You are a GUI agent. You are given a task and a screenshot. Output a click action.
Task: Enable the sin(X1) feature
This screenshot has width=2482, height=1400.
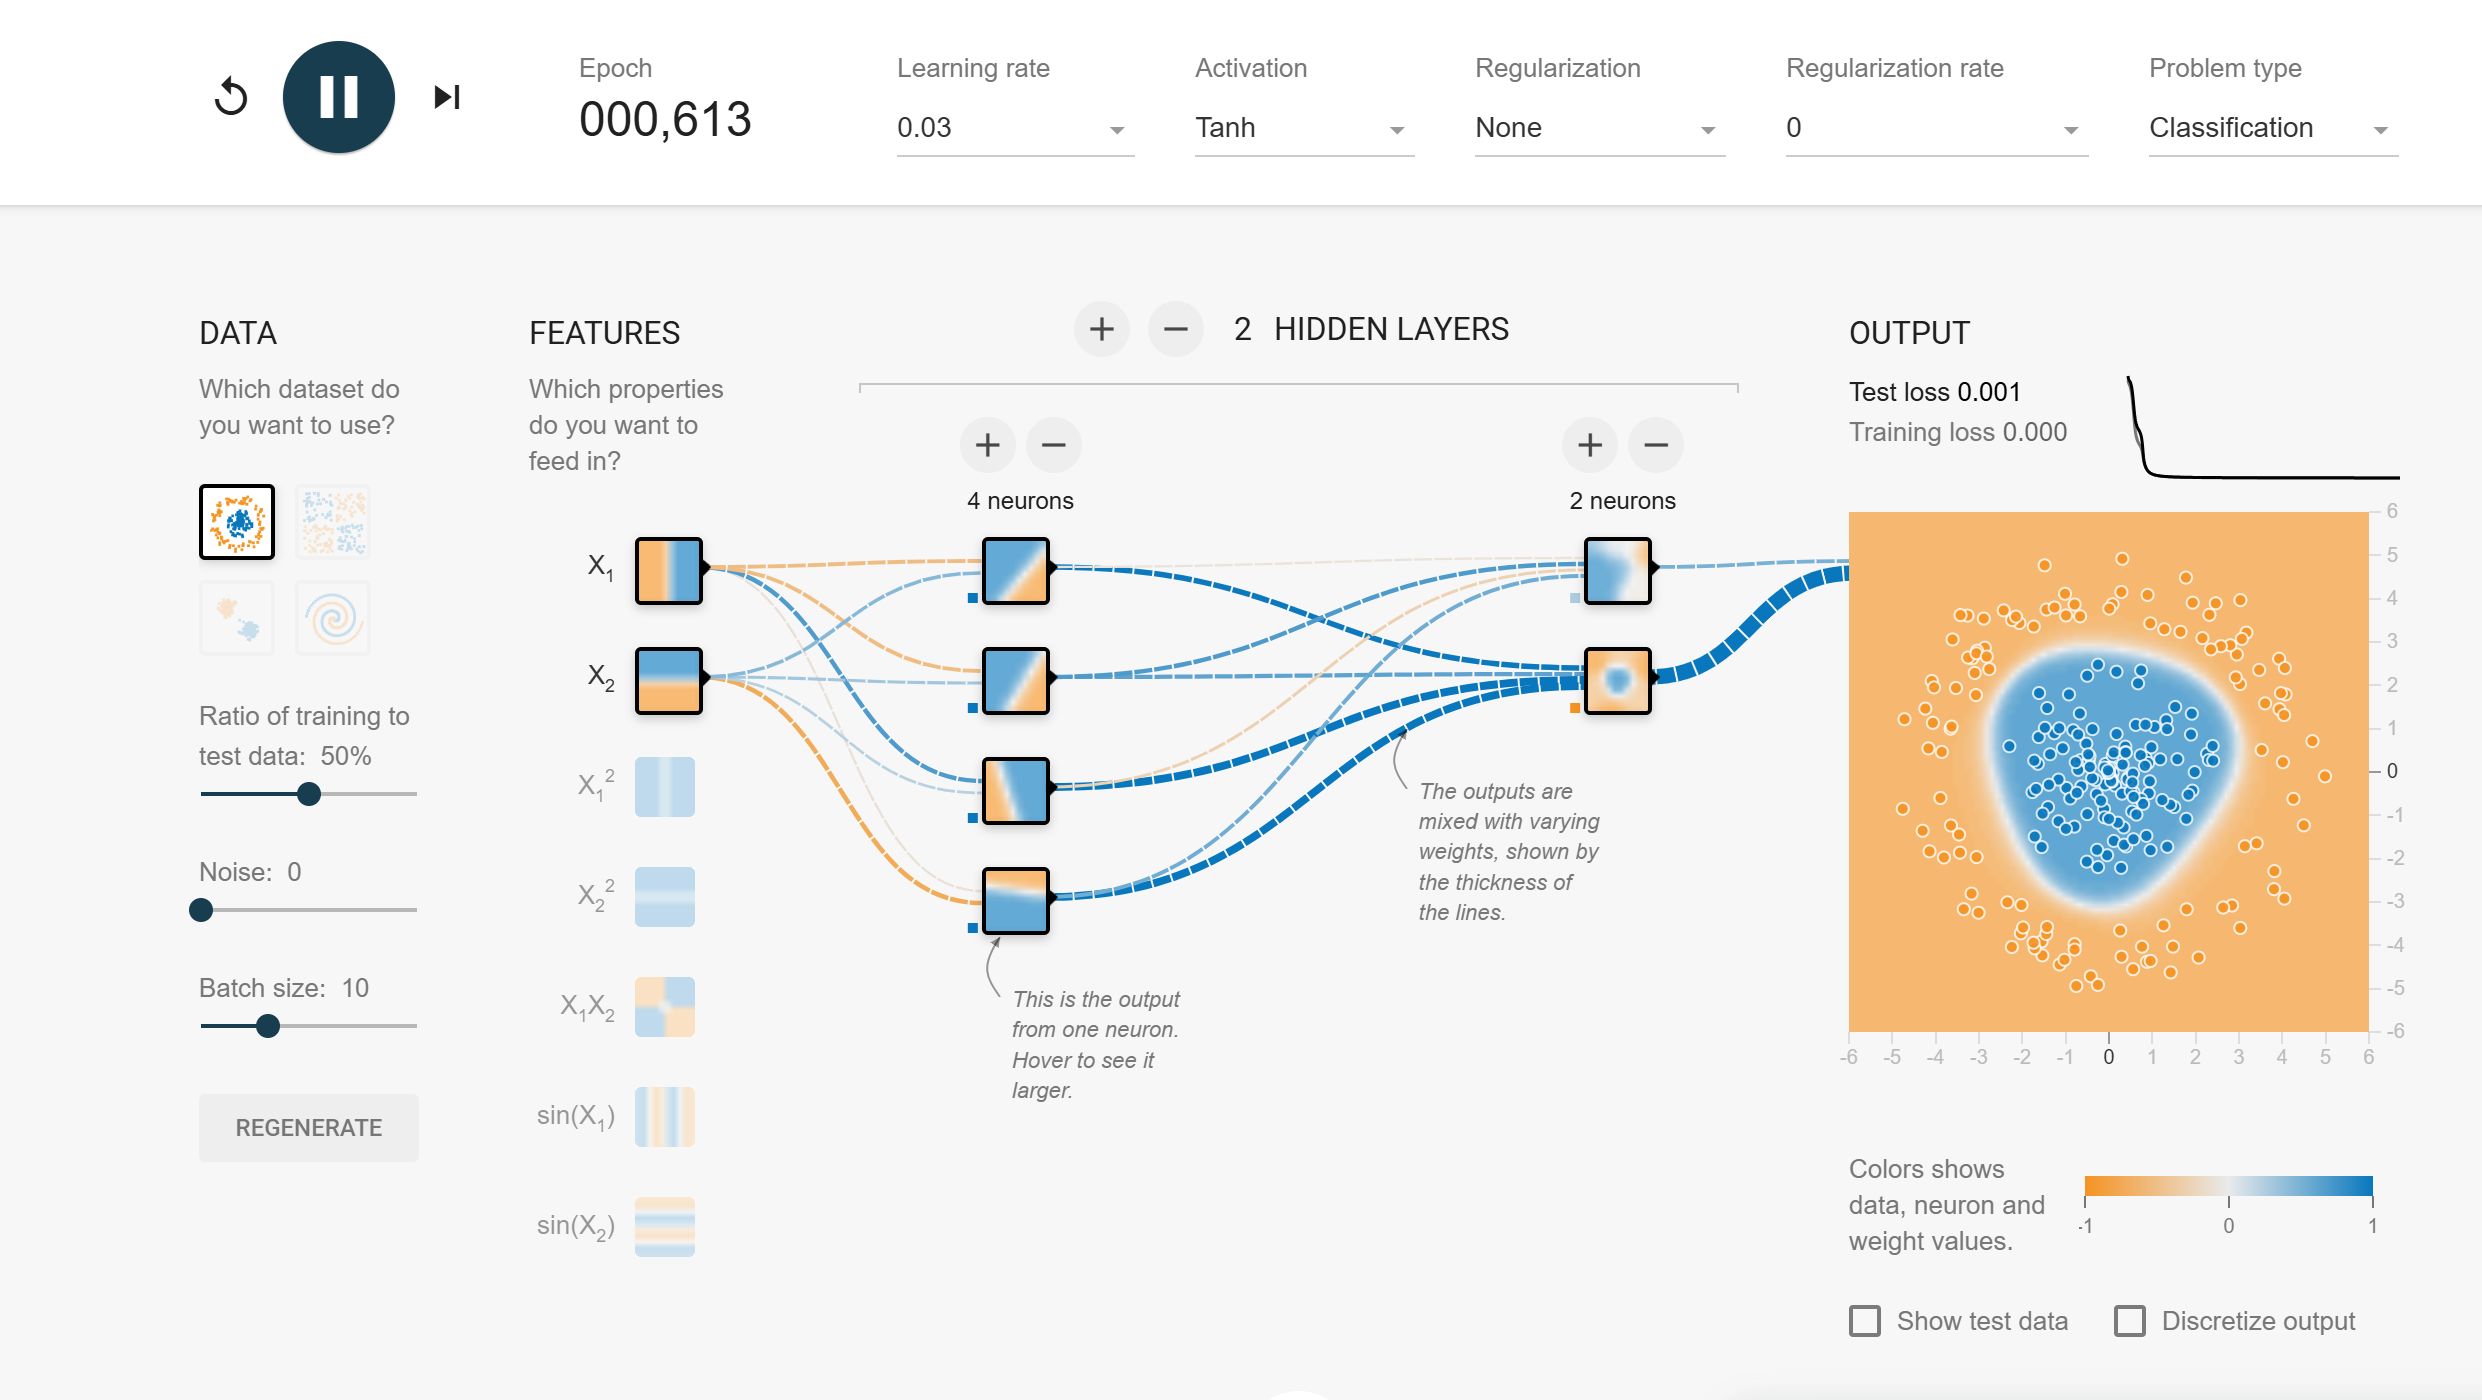[665, 1117]
